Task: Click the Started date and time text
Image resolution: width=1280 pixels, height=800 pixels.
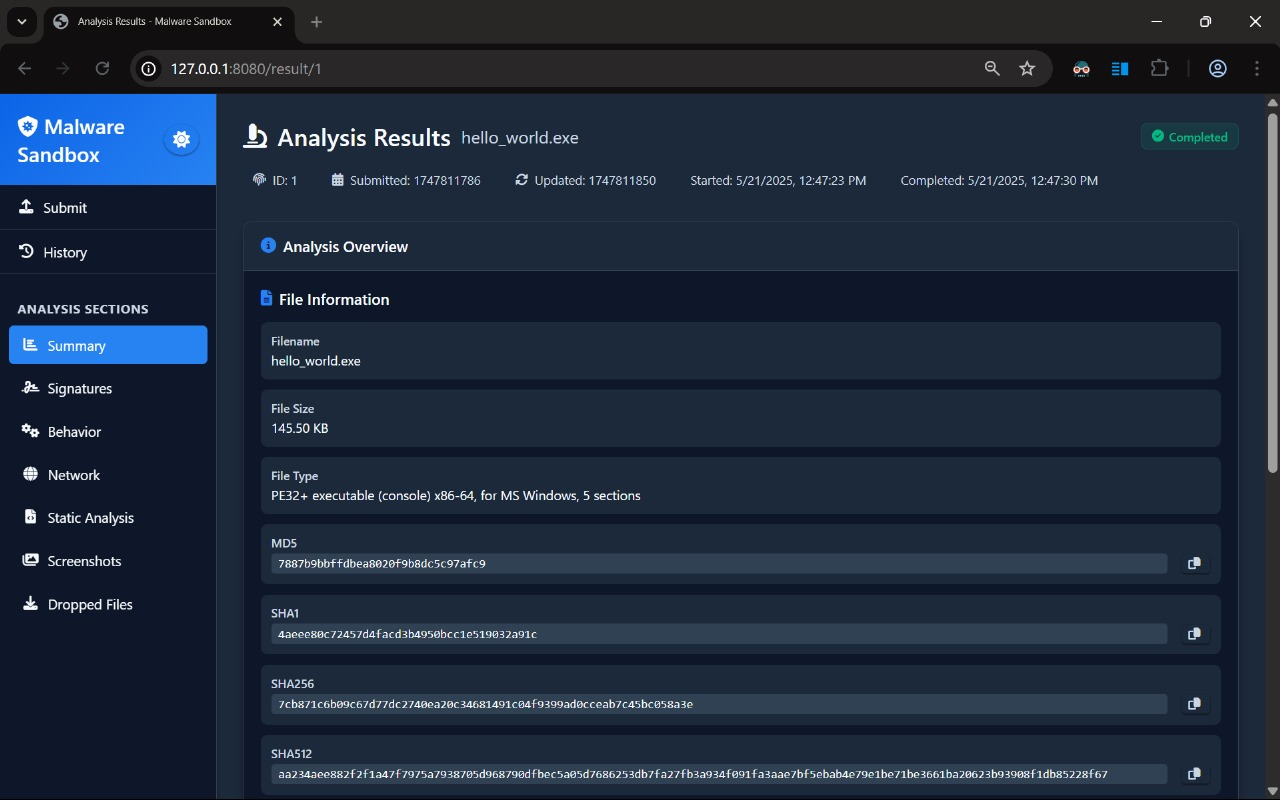Action: 778,180
